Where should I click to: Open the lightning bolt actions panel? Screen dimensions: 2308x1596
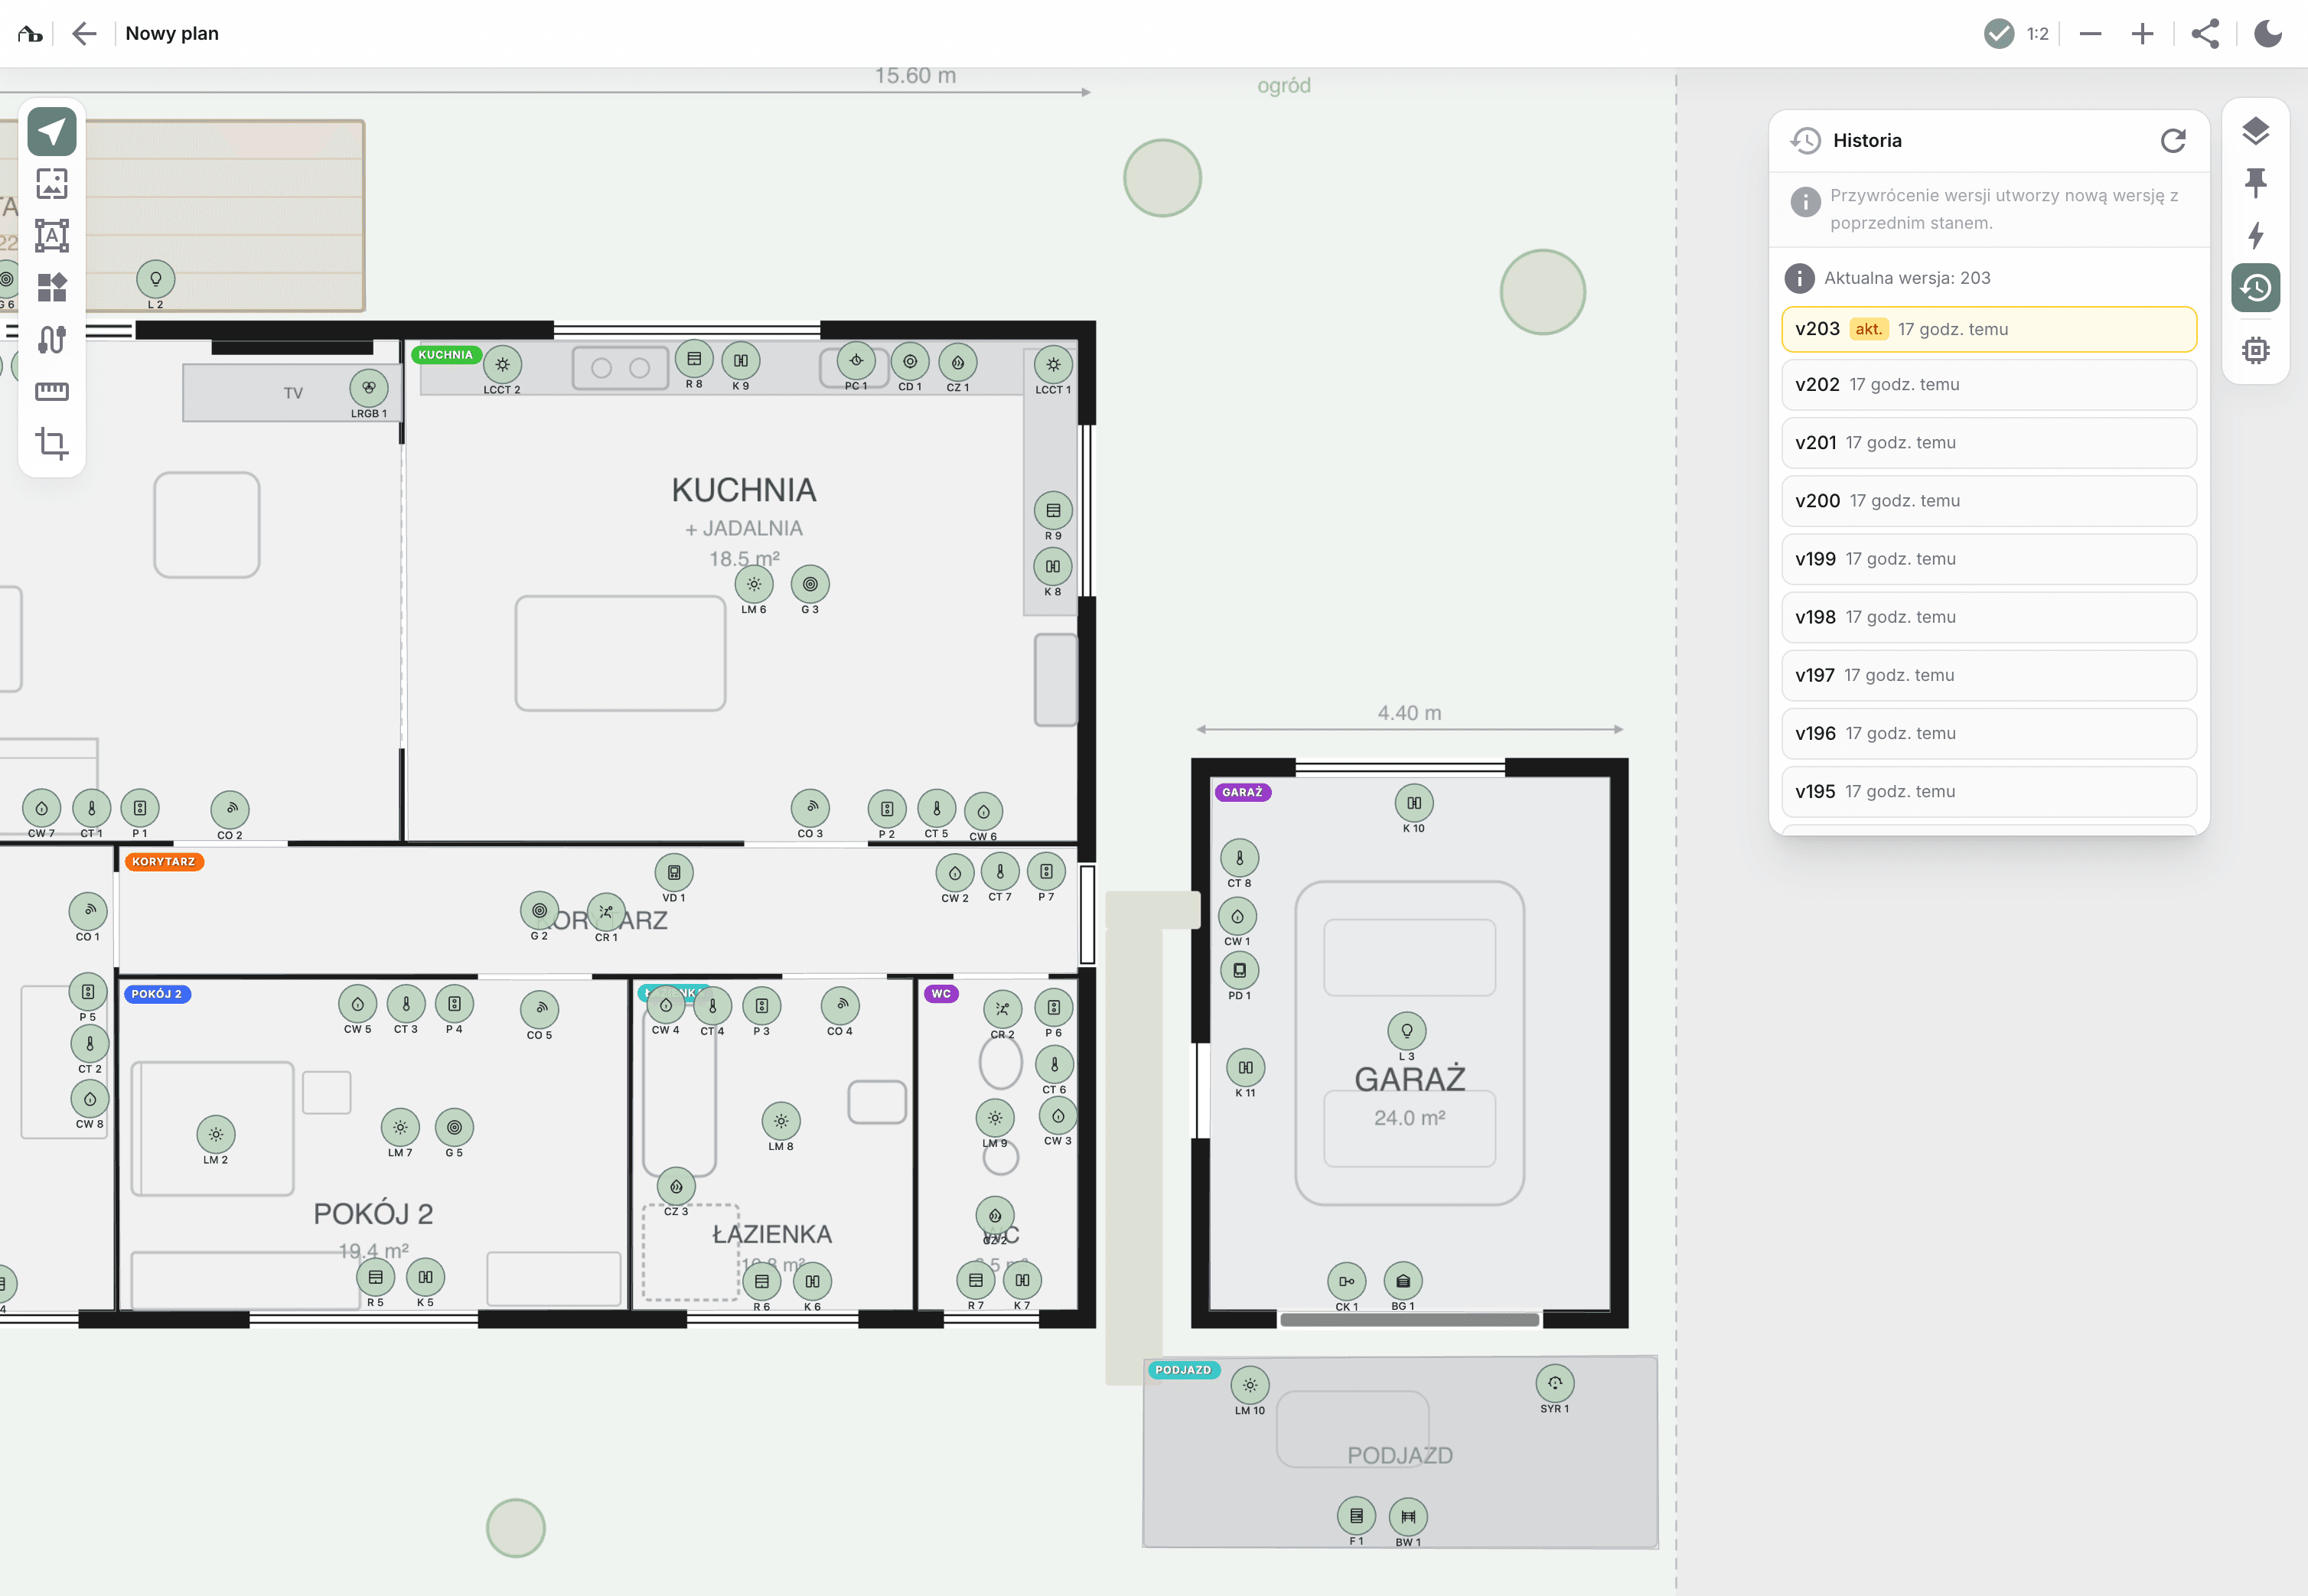[2255, 236]
